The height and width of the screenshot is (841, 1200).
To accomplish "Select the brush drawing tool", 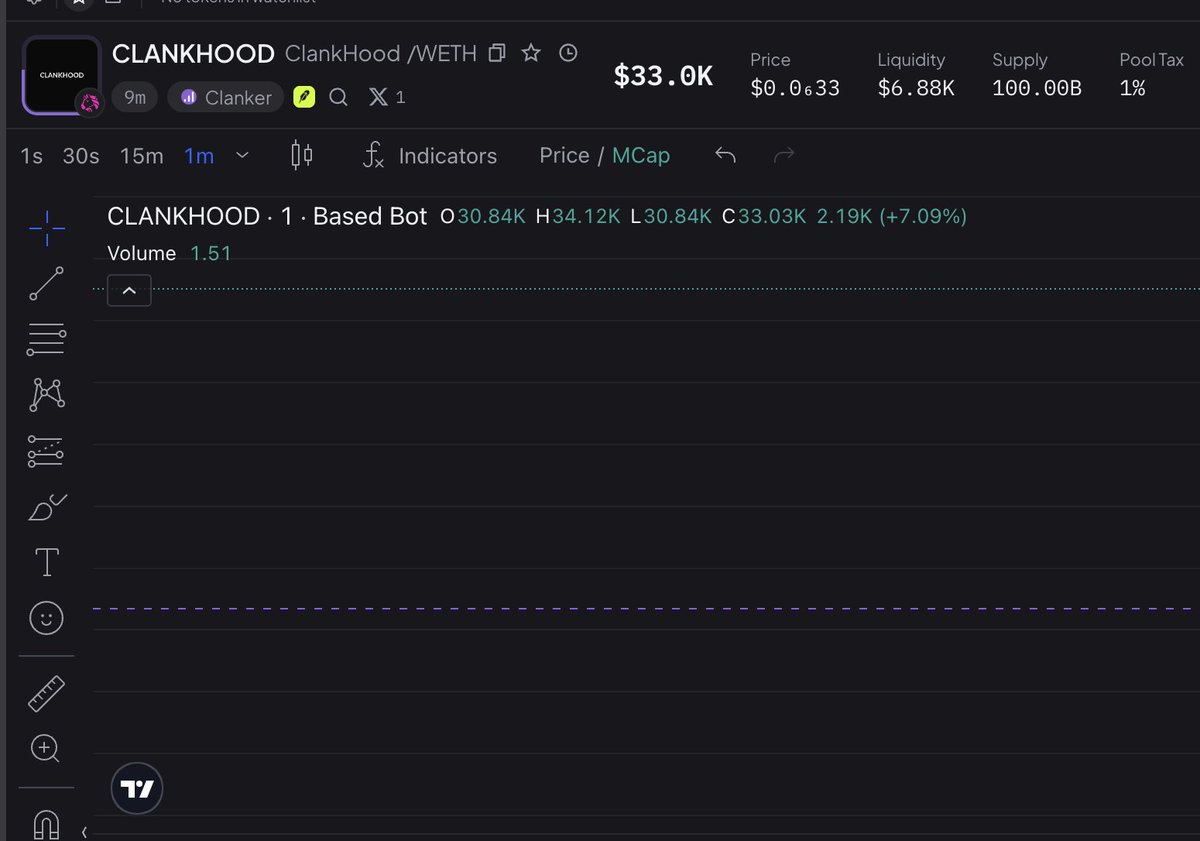I will point(47,508).
